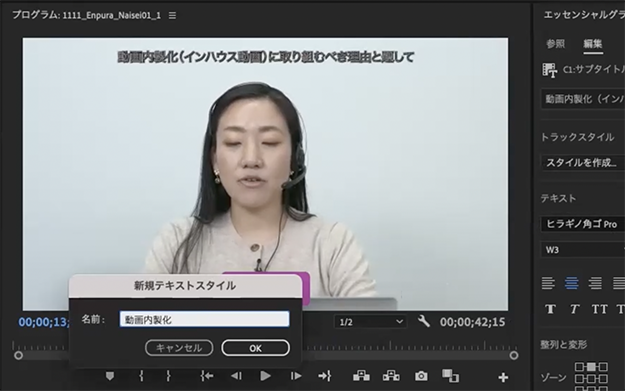Confirm new text style with OK
The height and width of the screenshot is (391, 625).
(x=256, y=348)
